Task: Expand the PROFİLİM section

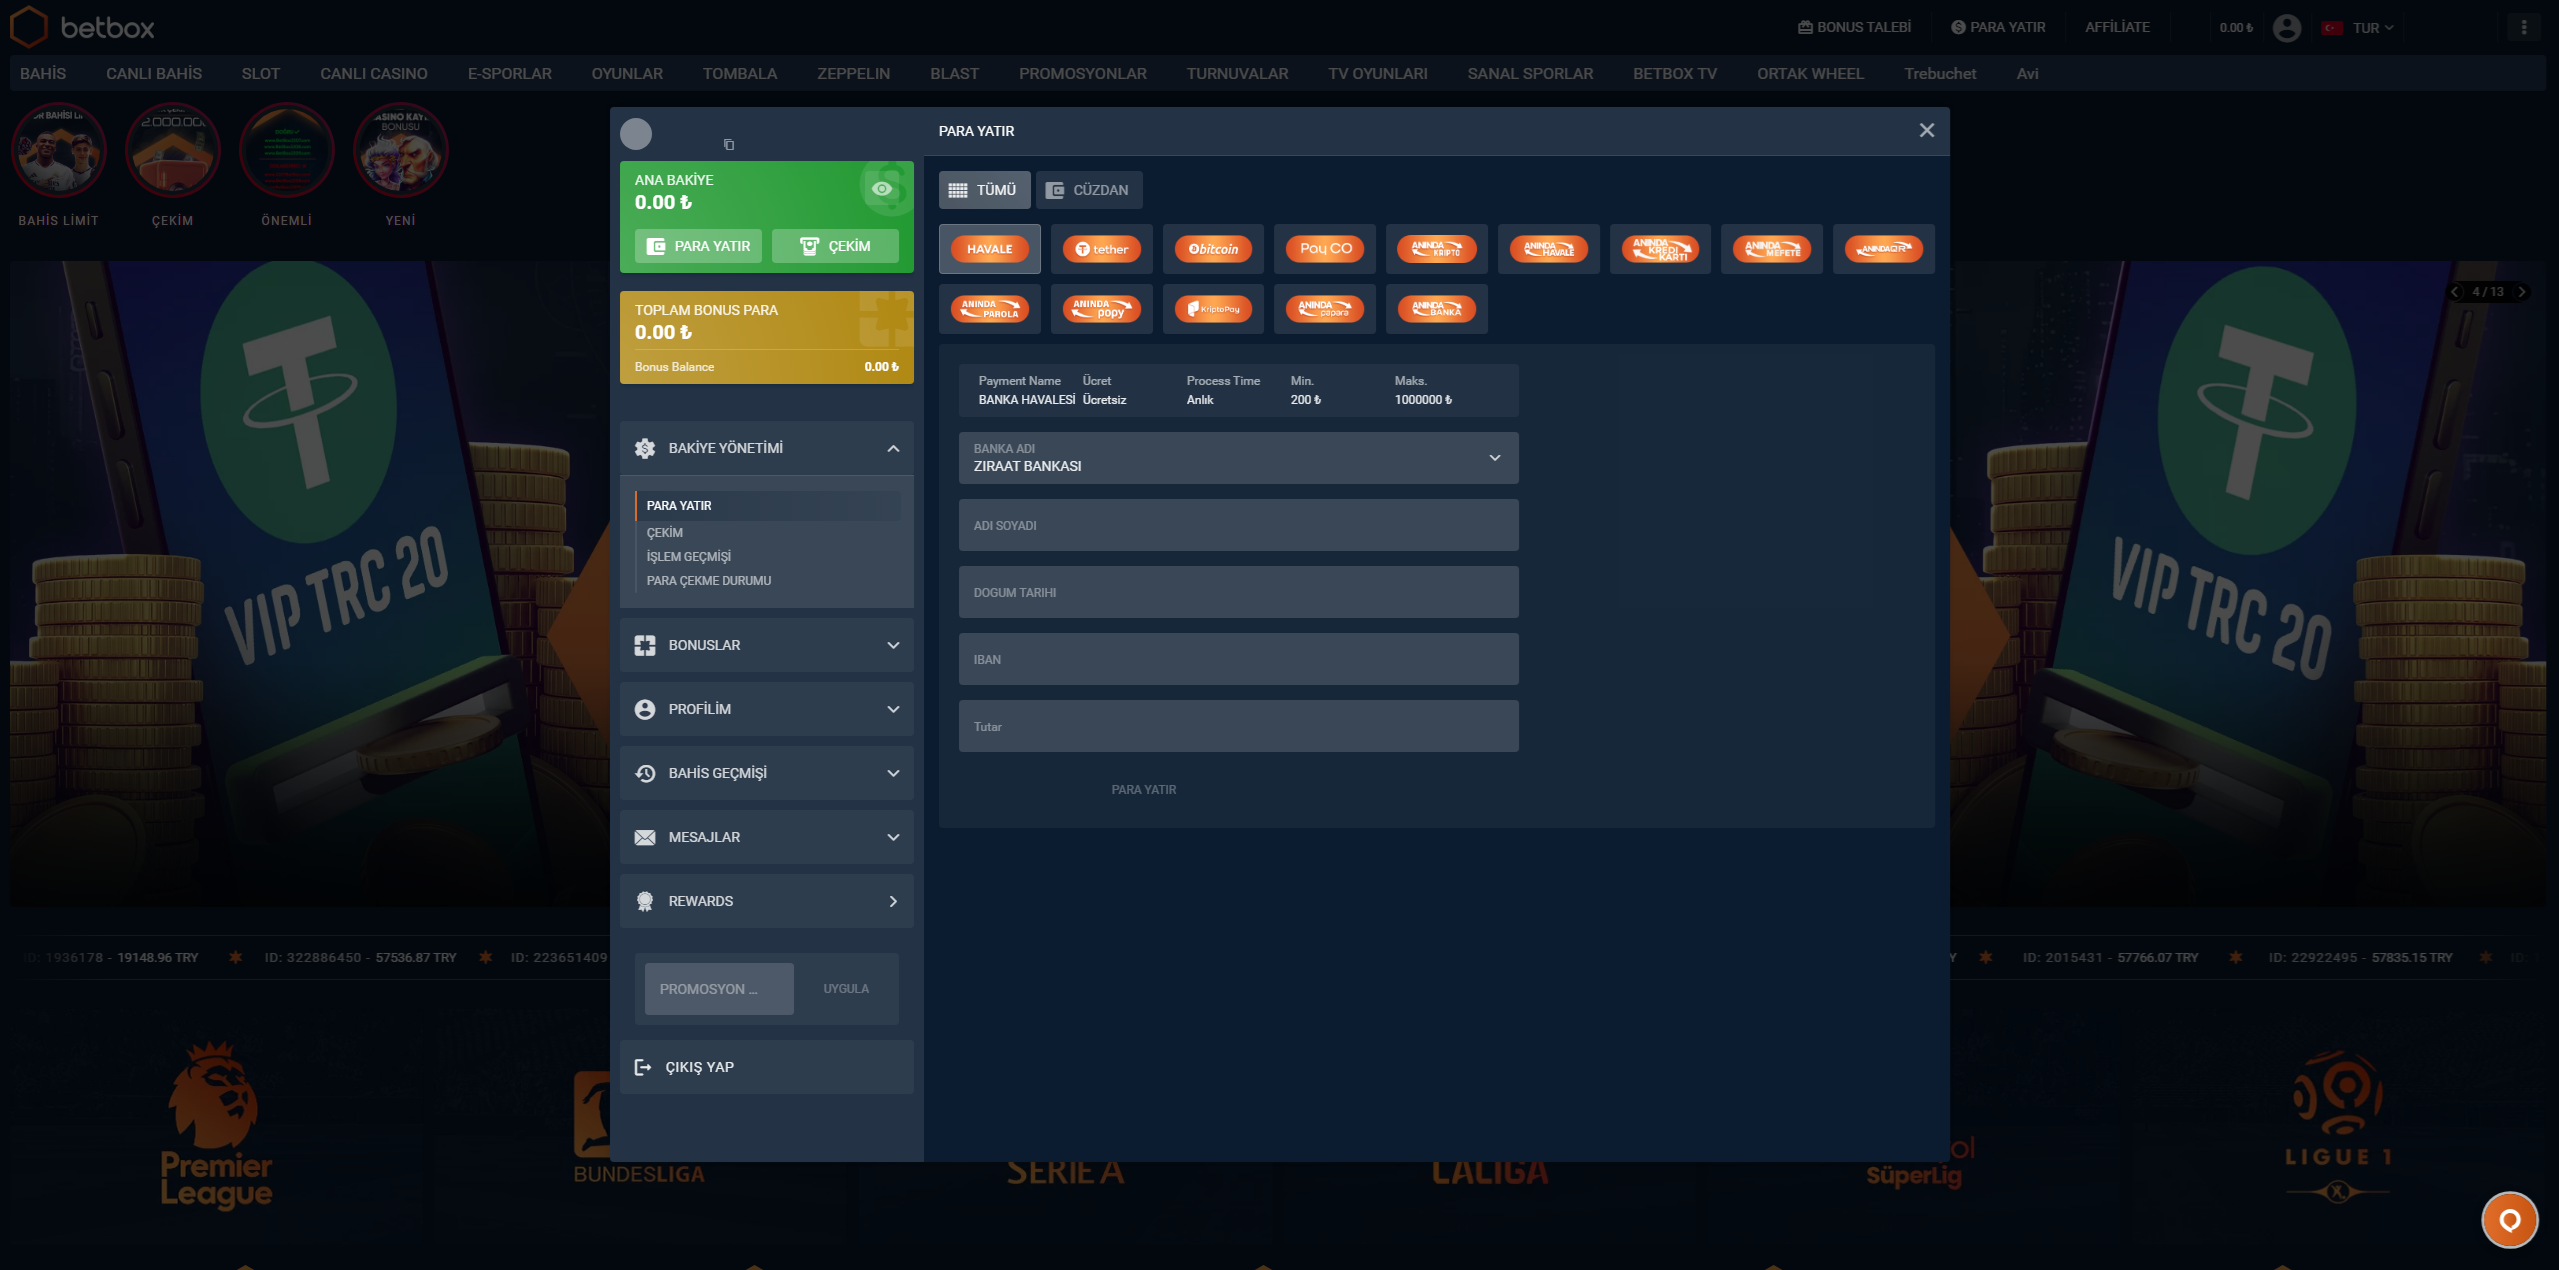Action: (x=766, y=709)
